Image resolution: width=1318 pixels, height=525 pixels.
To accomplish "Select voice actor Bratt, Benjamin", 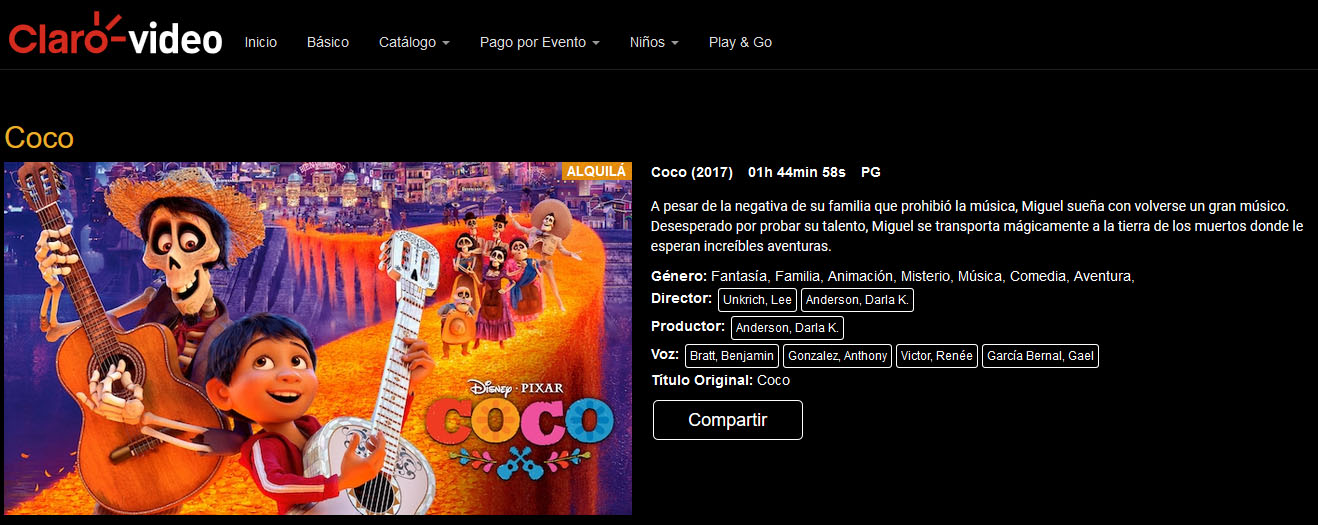I will tap(732, 356).
